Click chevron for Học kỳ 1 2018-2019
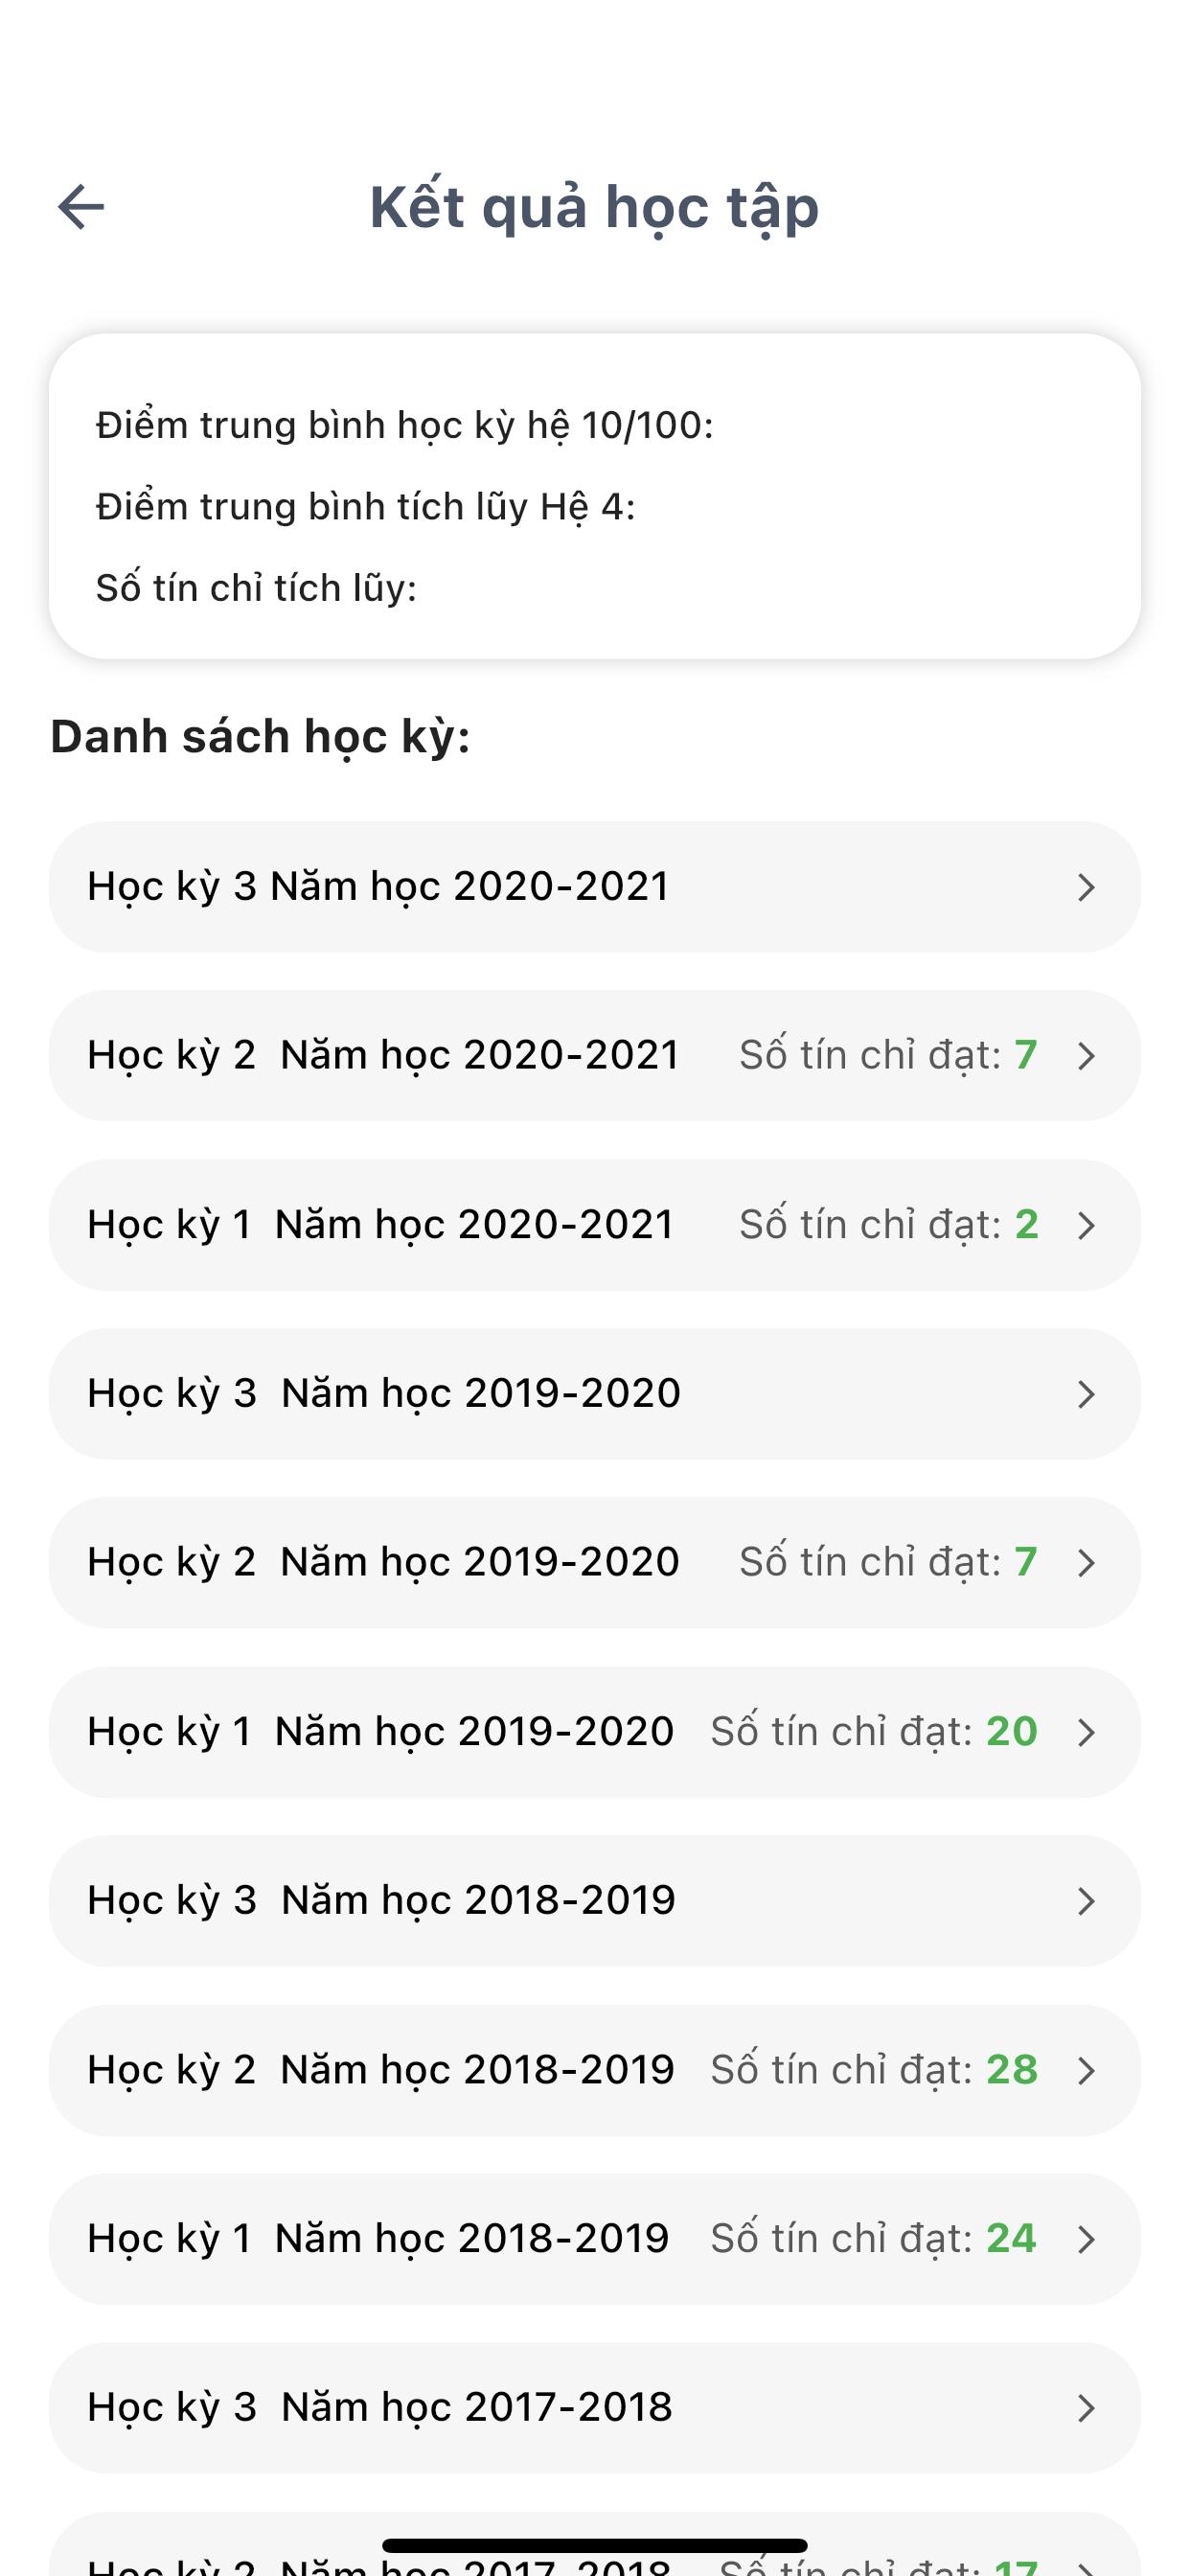The image size is (1190, 2576). [x=1086, y=2239]
